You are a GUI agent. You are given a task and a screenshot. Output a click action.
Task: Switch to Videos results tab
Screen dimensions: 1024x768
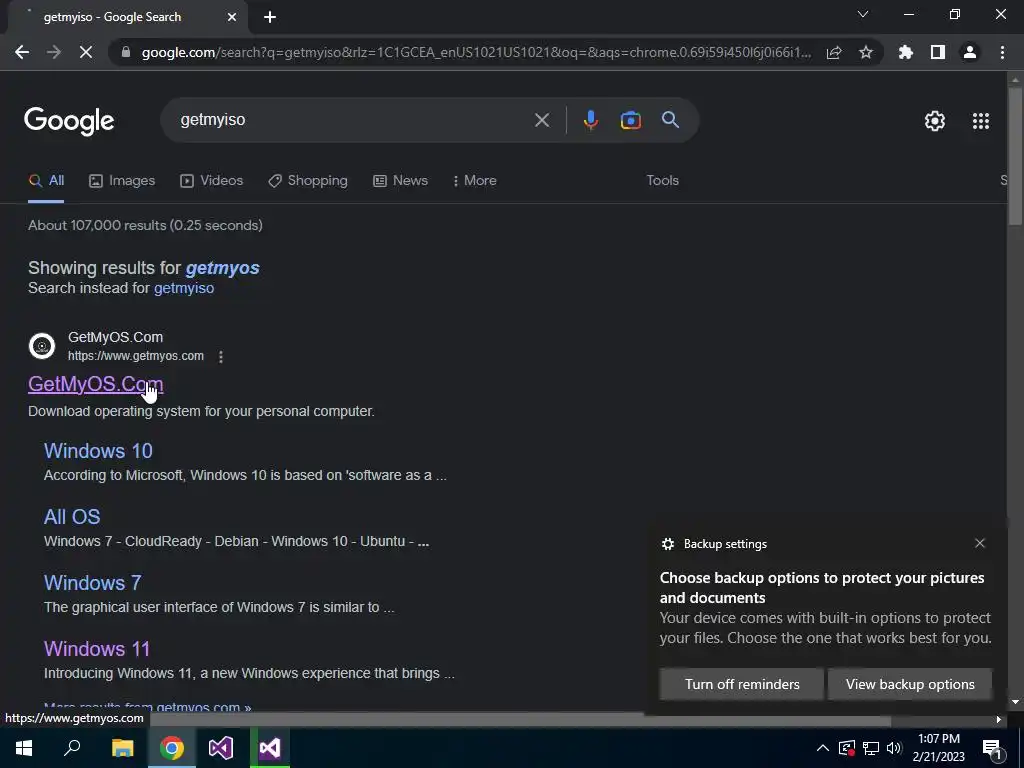(x=212, y=181)
